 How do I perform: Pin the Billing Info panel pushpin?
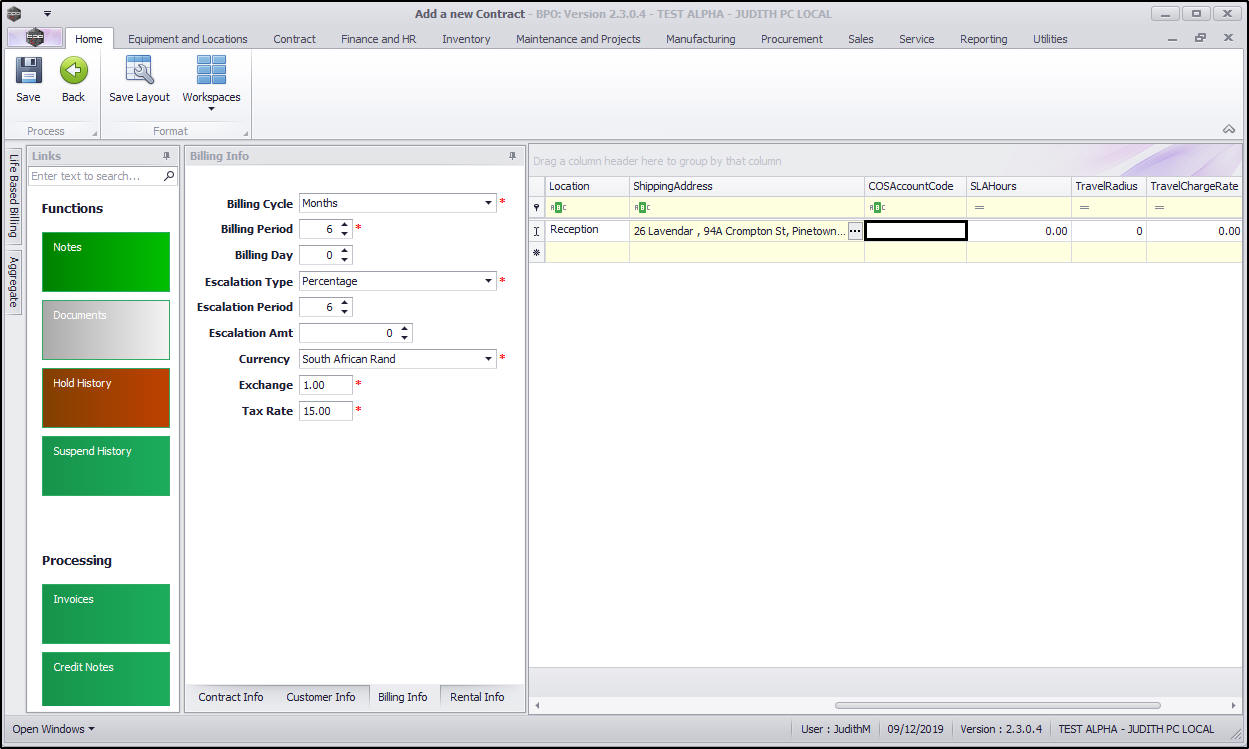(513, 156)
